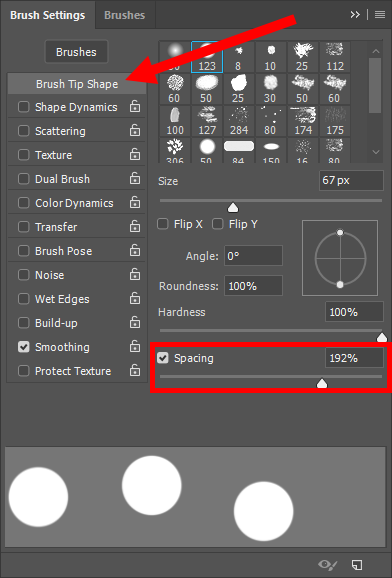This screenshot has width=392, height=578.
Task: Choose the brush tip preset labeled 127
Action: (207, 121)
